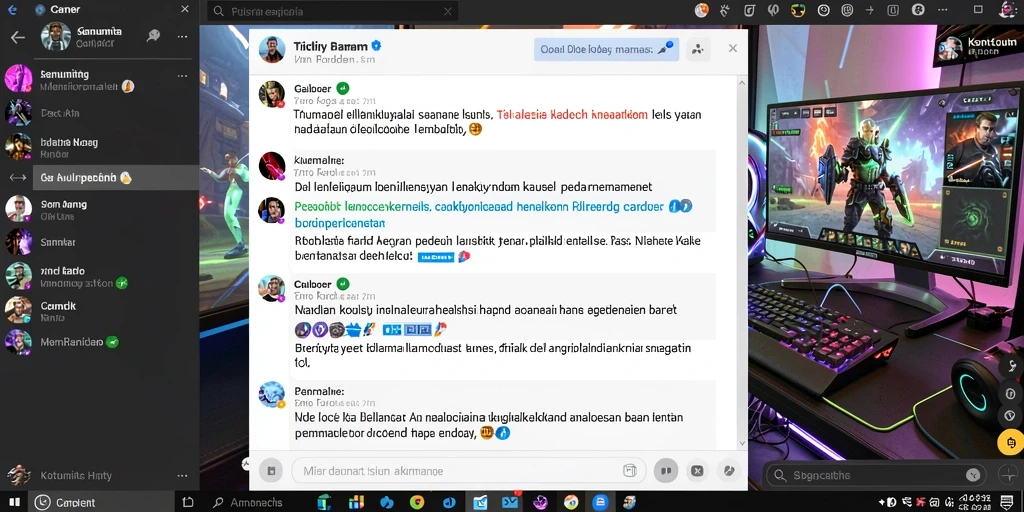Click the blue tag after deehlelcu
Image resolution: width=1024 pixels, height=512 pixels.
click(435, 257)
